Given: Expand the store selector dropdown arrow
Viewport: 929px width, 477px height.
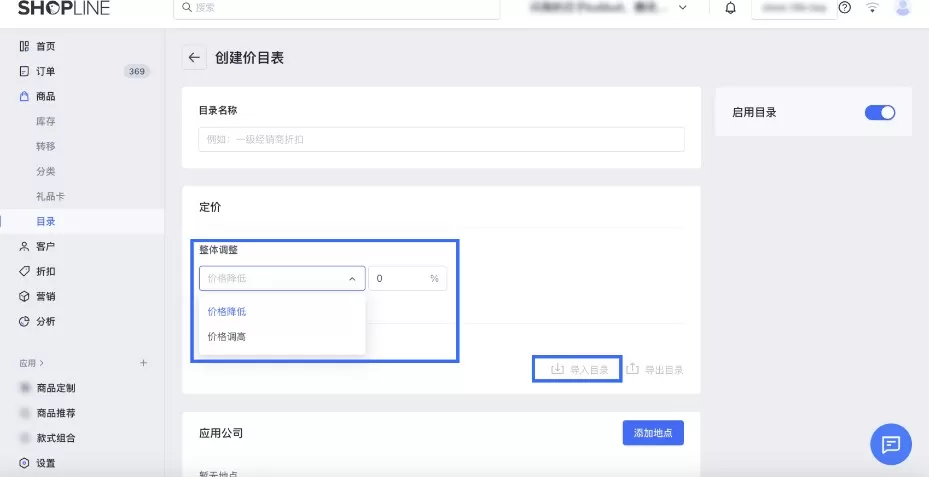Looking at the screenshot, I should coord(683,8).
